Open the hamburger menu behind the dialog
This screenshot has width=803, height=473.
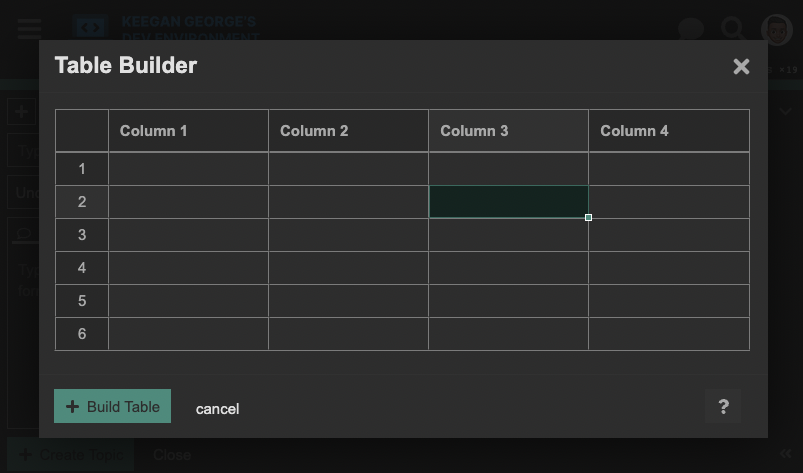(x=29, y=29)
